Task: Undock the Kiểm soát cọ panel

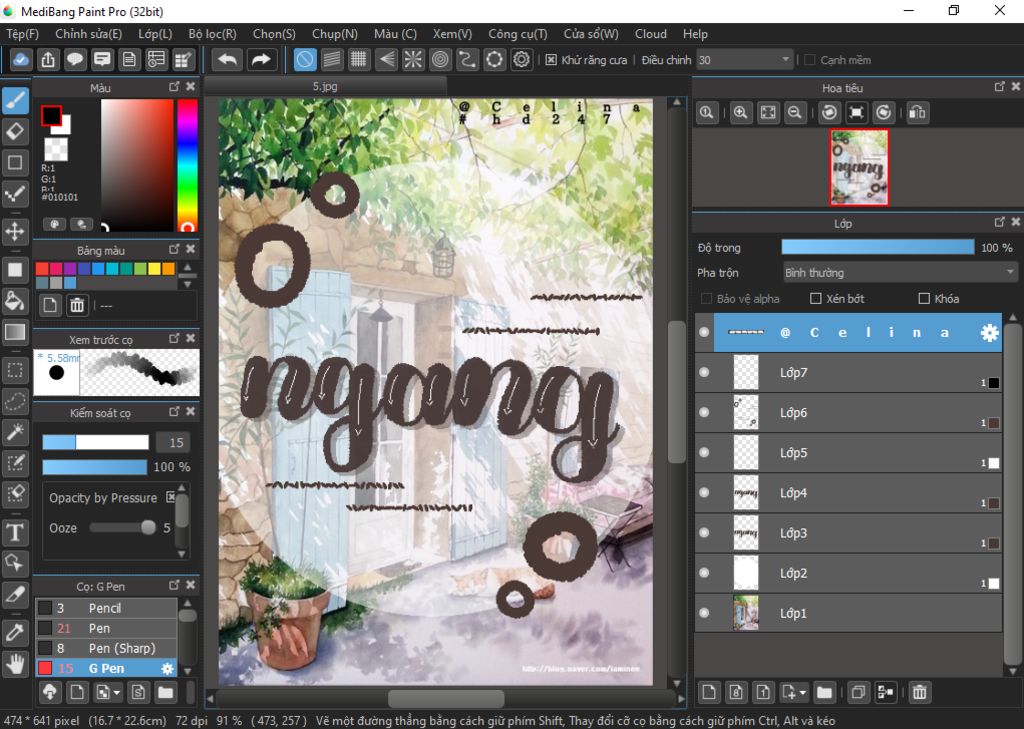Action: click(174, 412)
